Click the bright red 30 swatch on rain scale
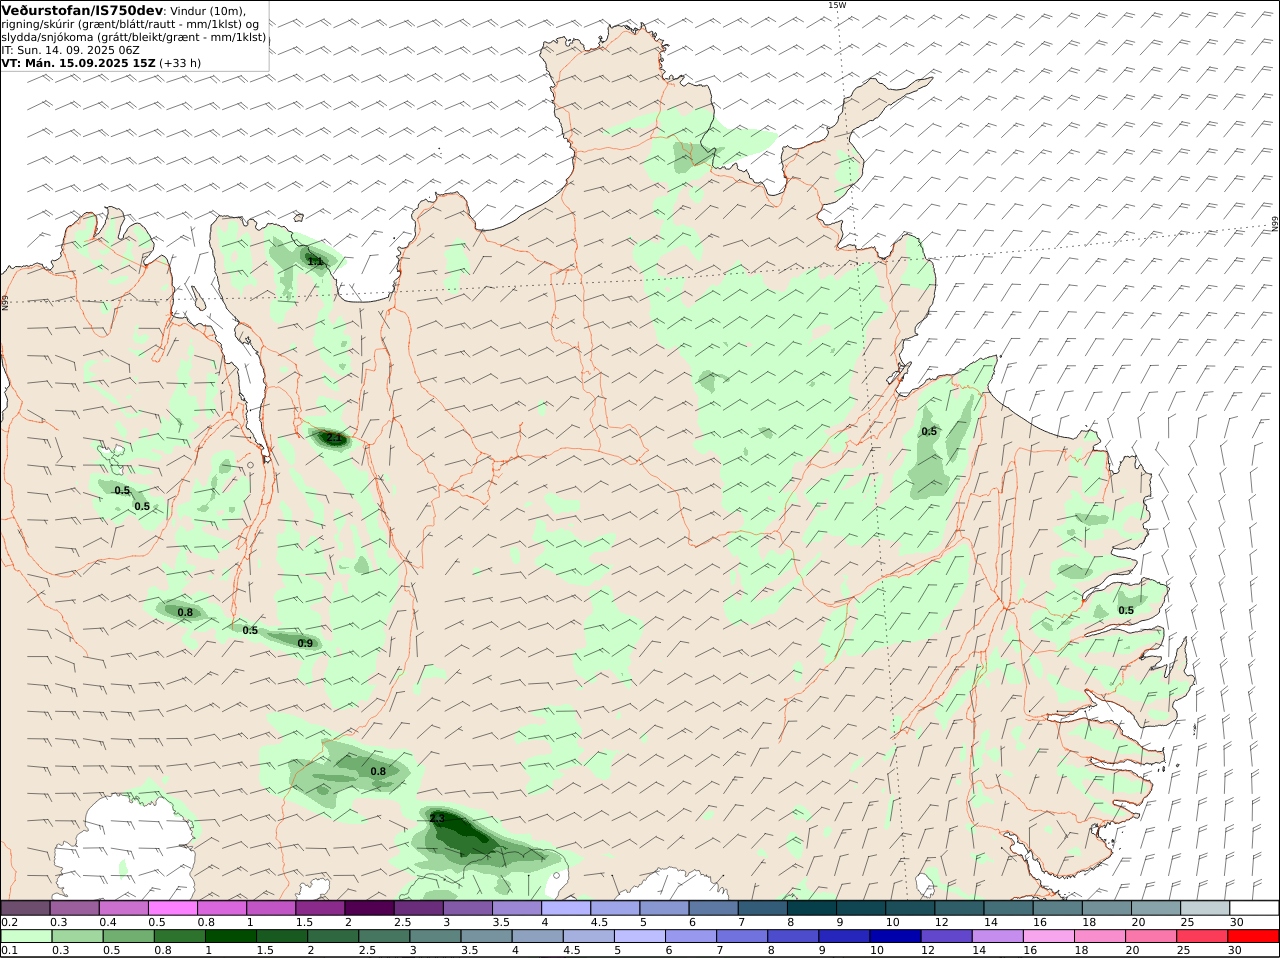The image size is (1280, 958). 1253,937
